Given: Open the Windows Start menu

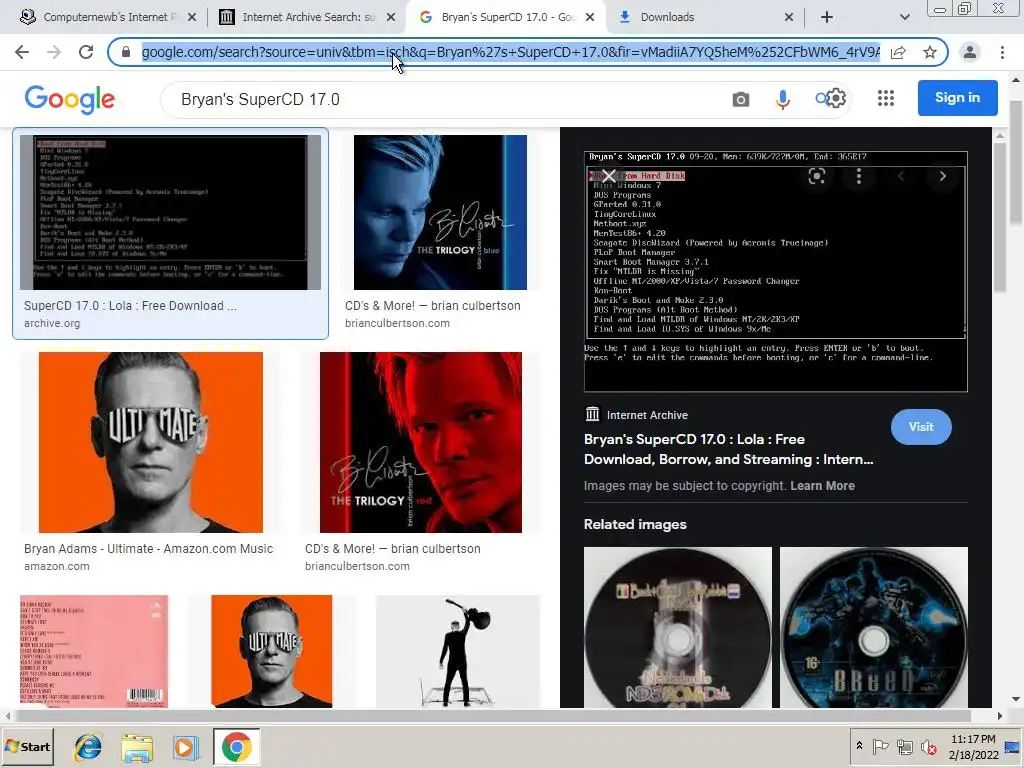Looking at the screenshot, I should [x=27, y=746].
